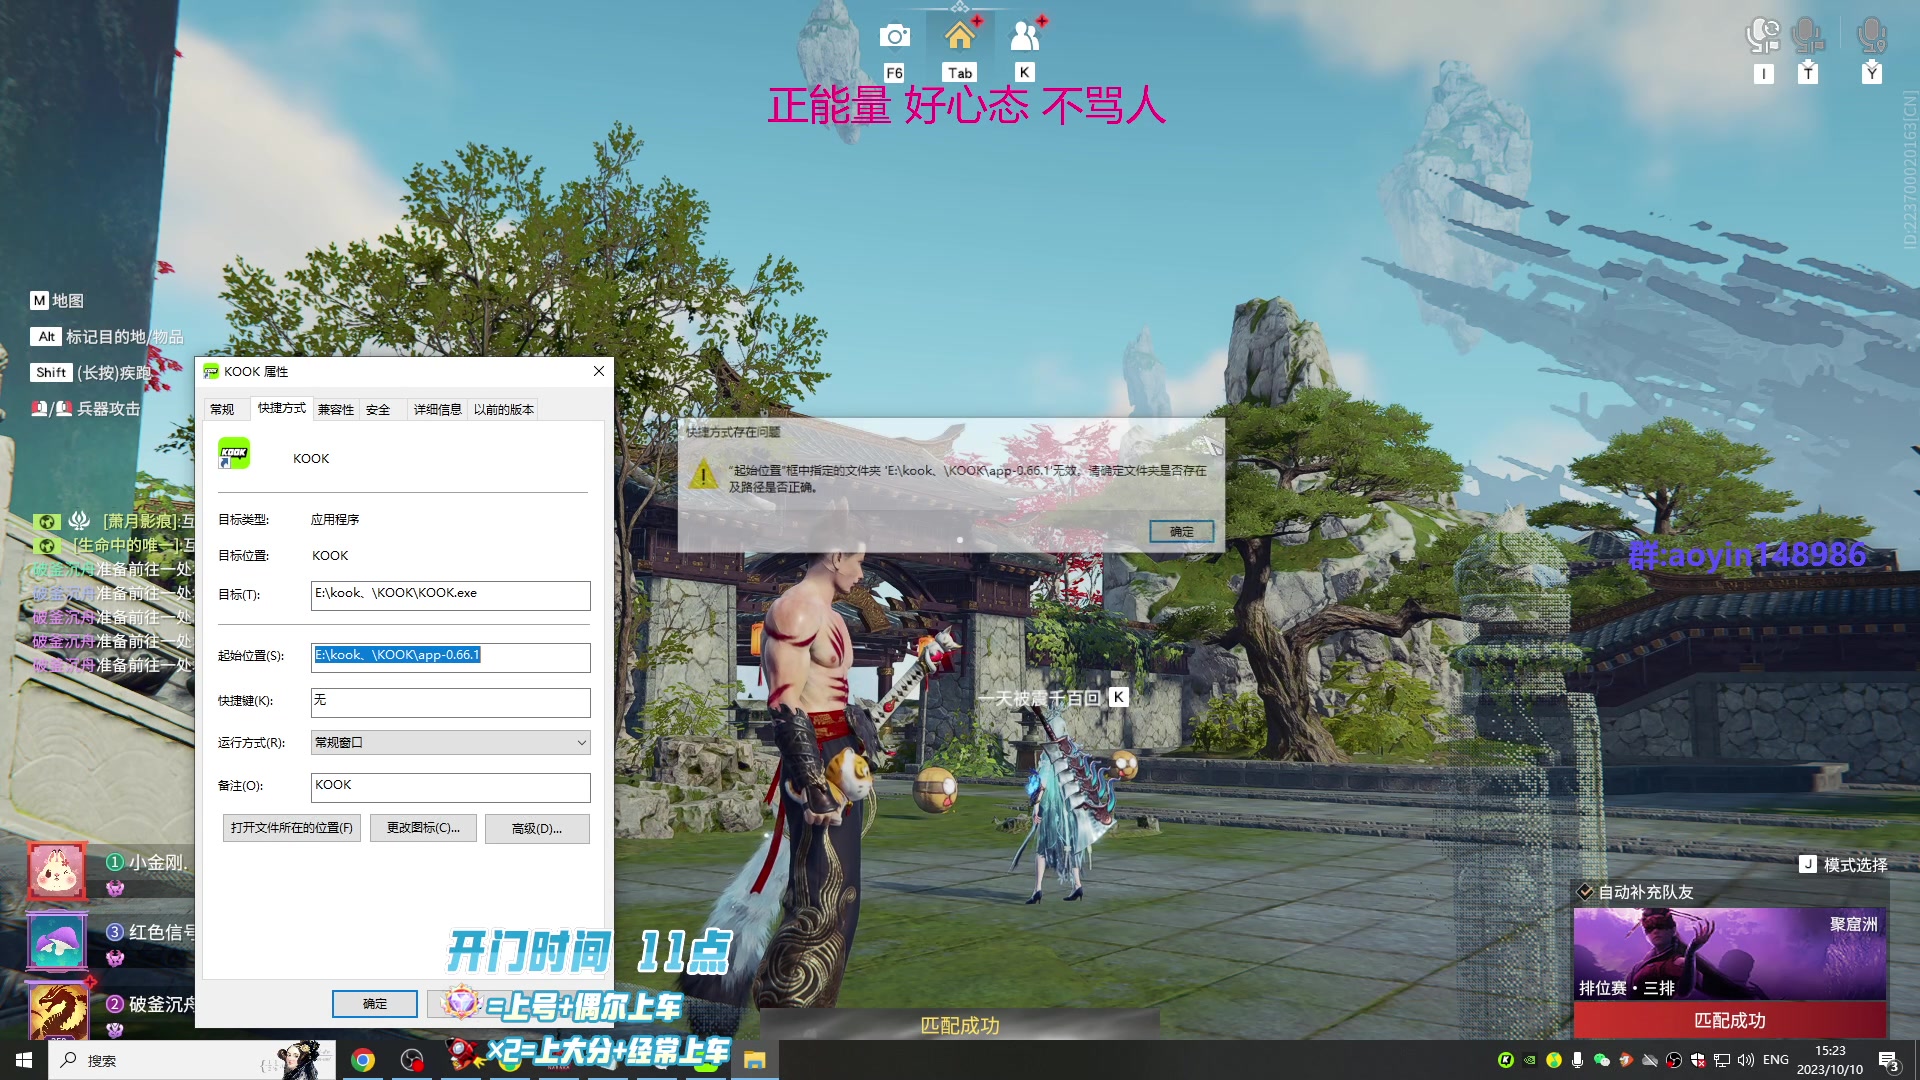Click the 破釜沉舟 dragon avatar
This screenshot has width=1920, height=1080.
pos(57,1010)
